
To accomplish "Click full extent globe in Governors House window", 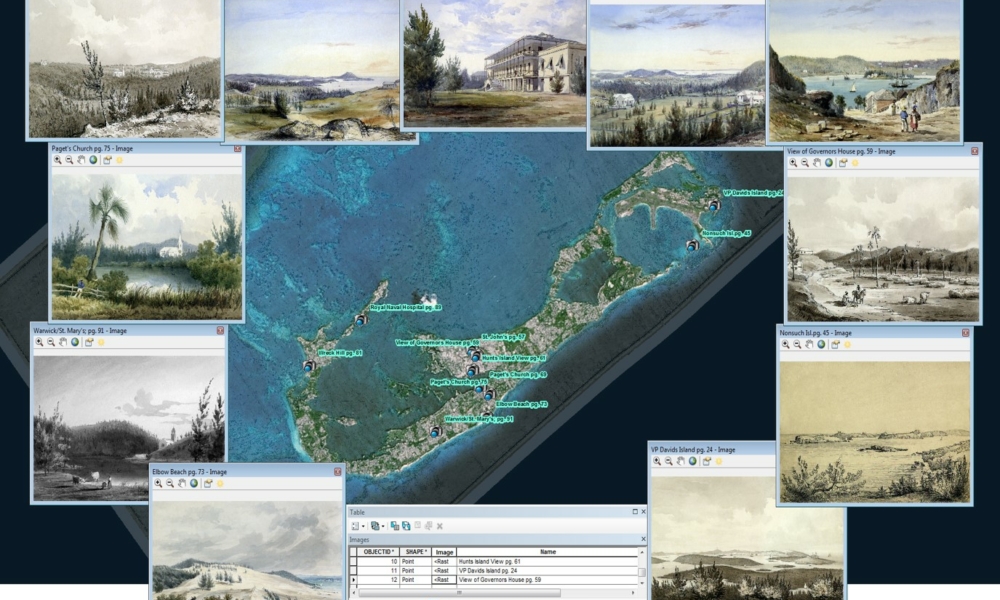I will tap(828, 162).
